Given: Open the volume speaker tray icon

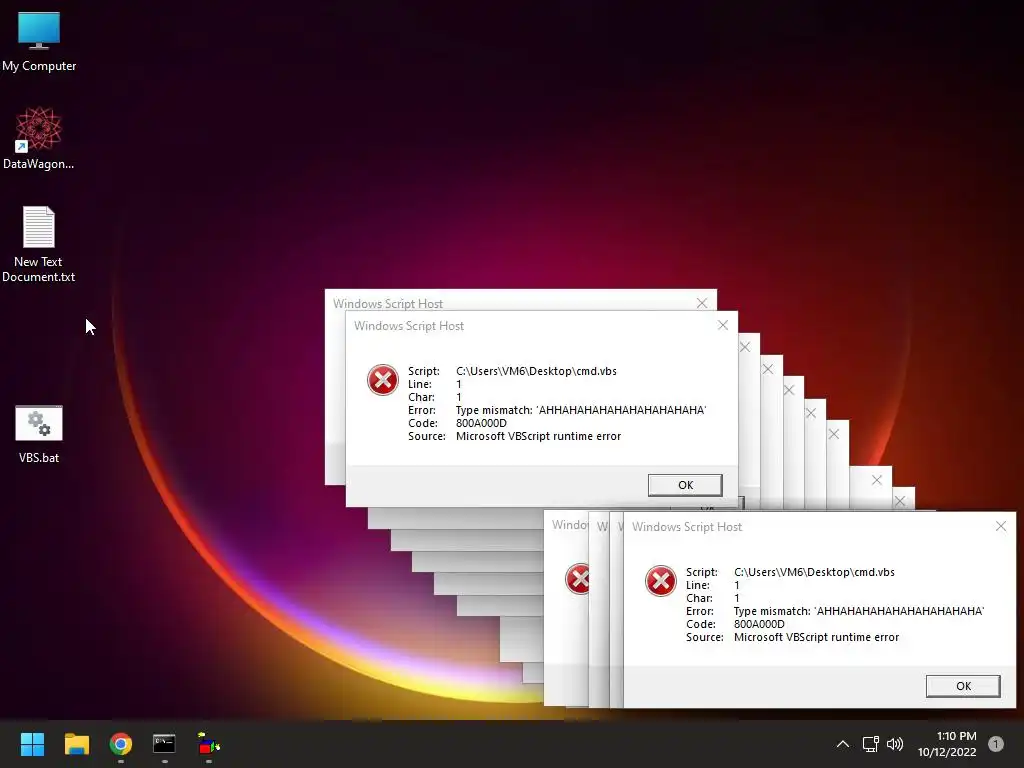Looking at the screenshot, I should (895, 744).
